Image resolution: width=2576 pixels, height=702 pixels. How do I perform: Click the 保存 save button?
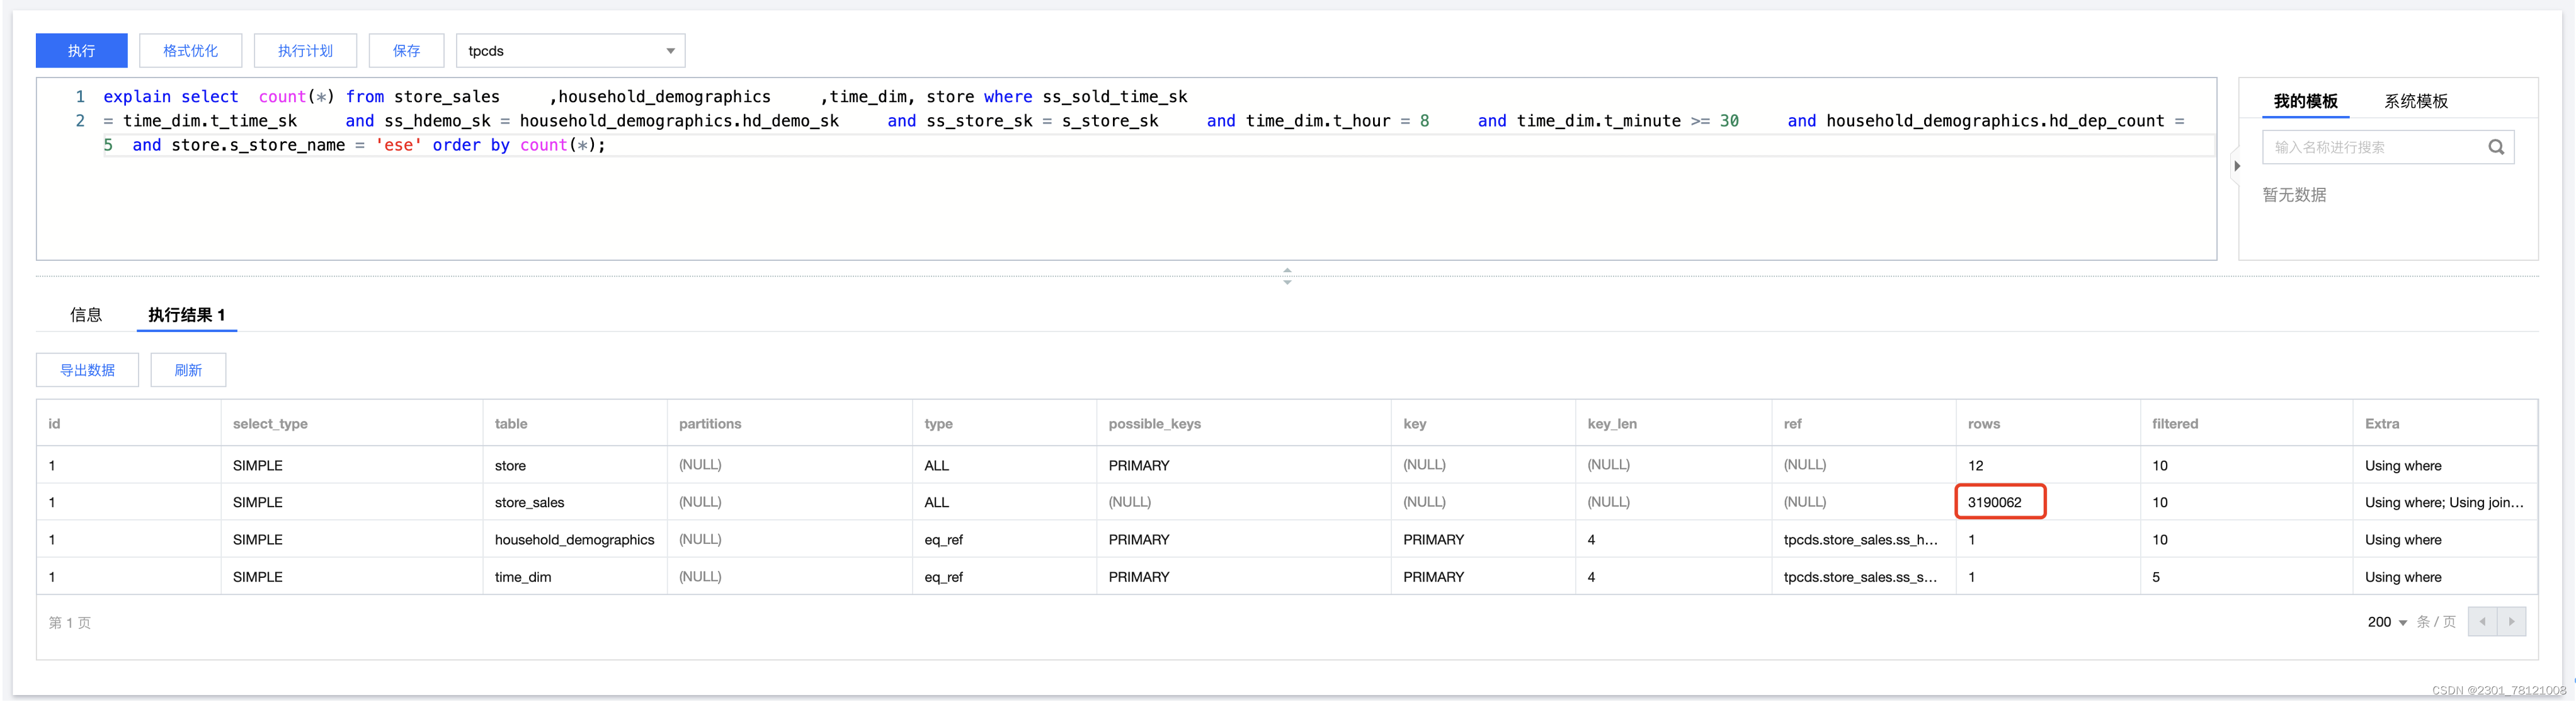coord(406,51)
